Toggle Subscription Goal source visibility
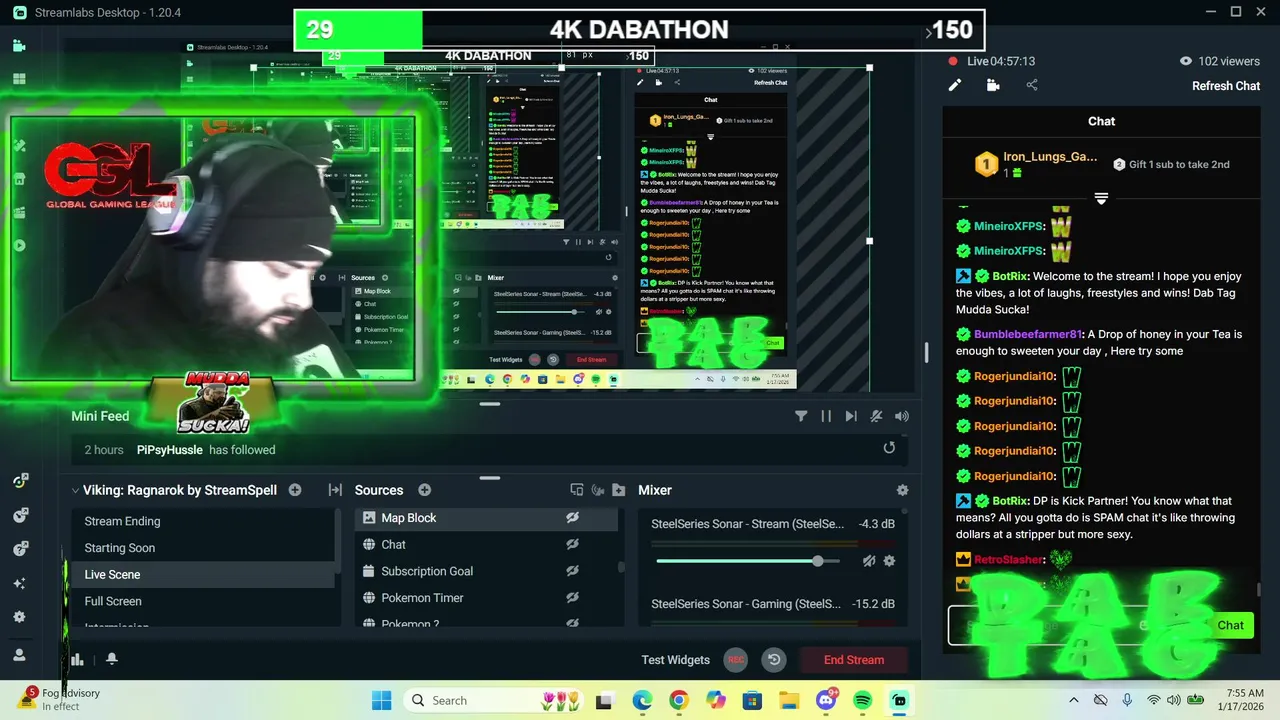The width and height of the screenshot is (1280, 720). point(572,571)
